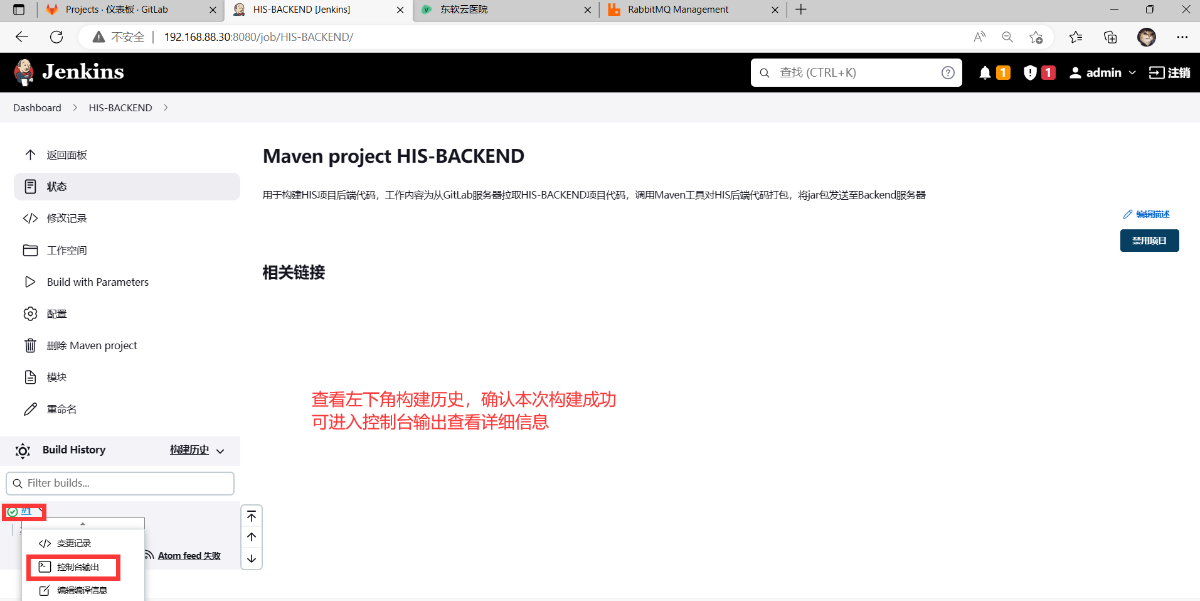Open browser settings and more menu
Screen dimensions: 1200x601
click(x=1181, y=37)
